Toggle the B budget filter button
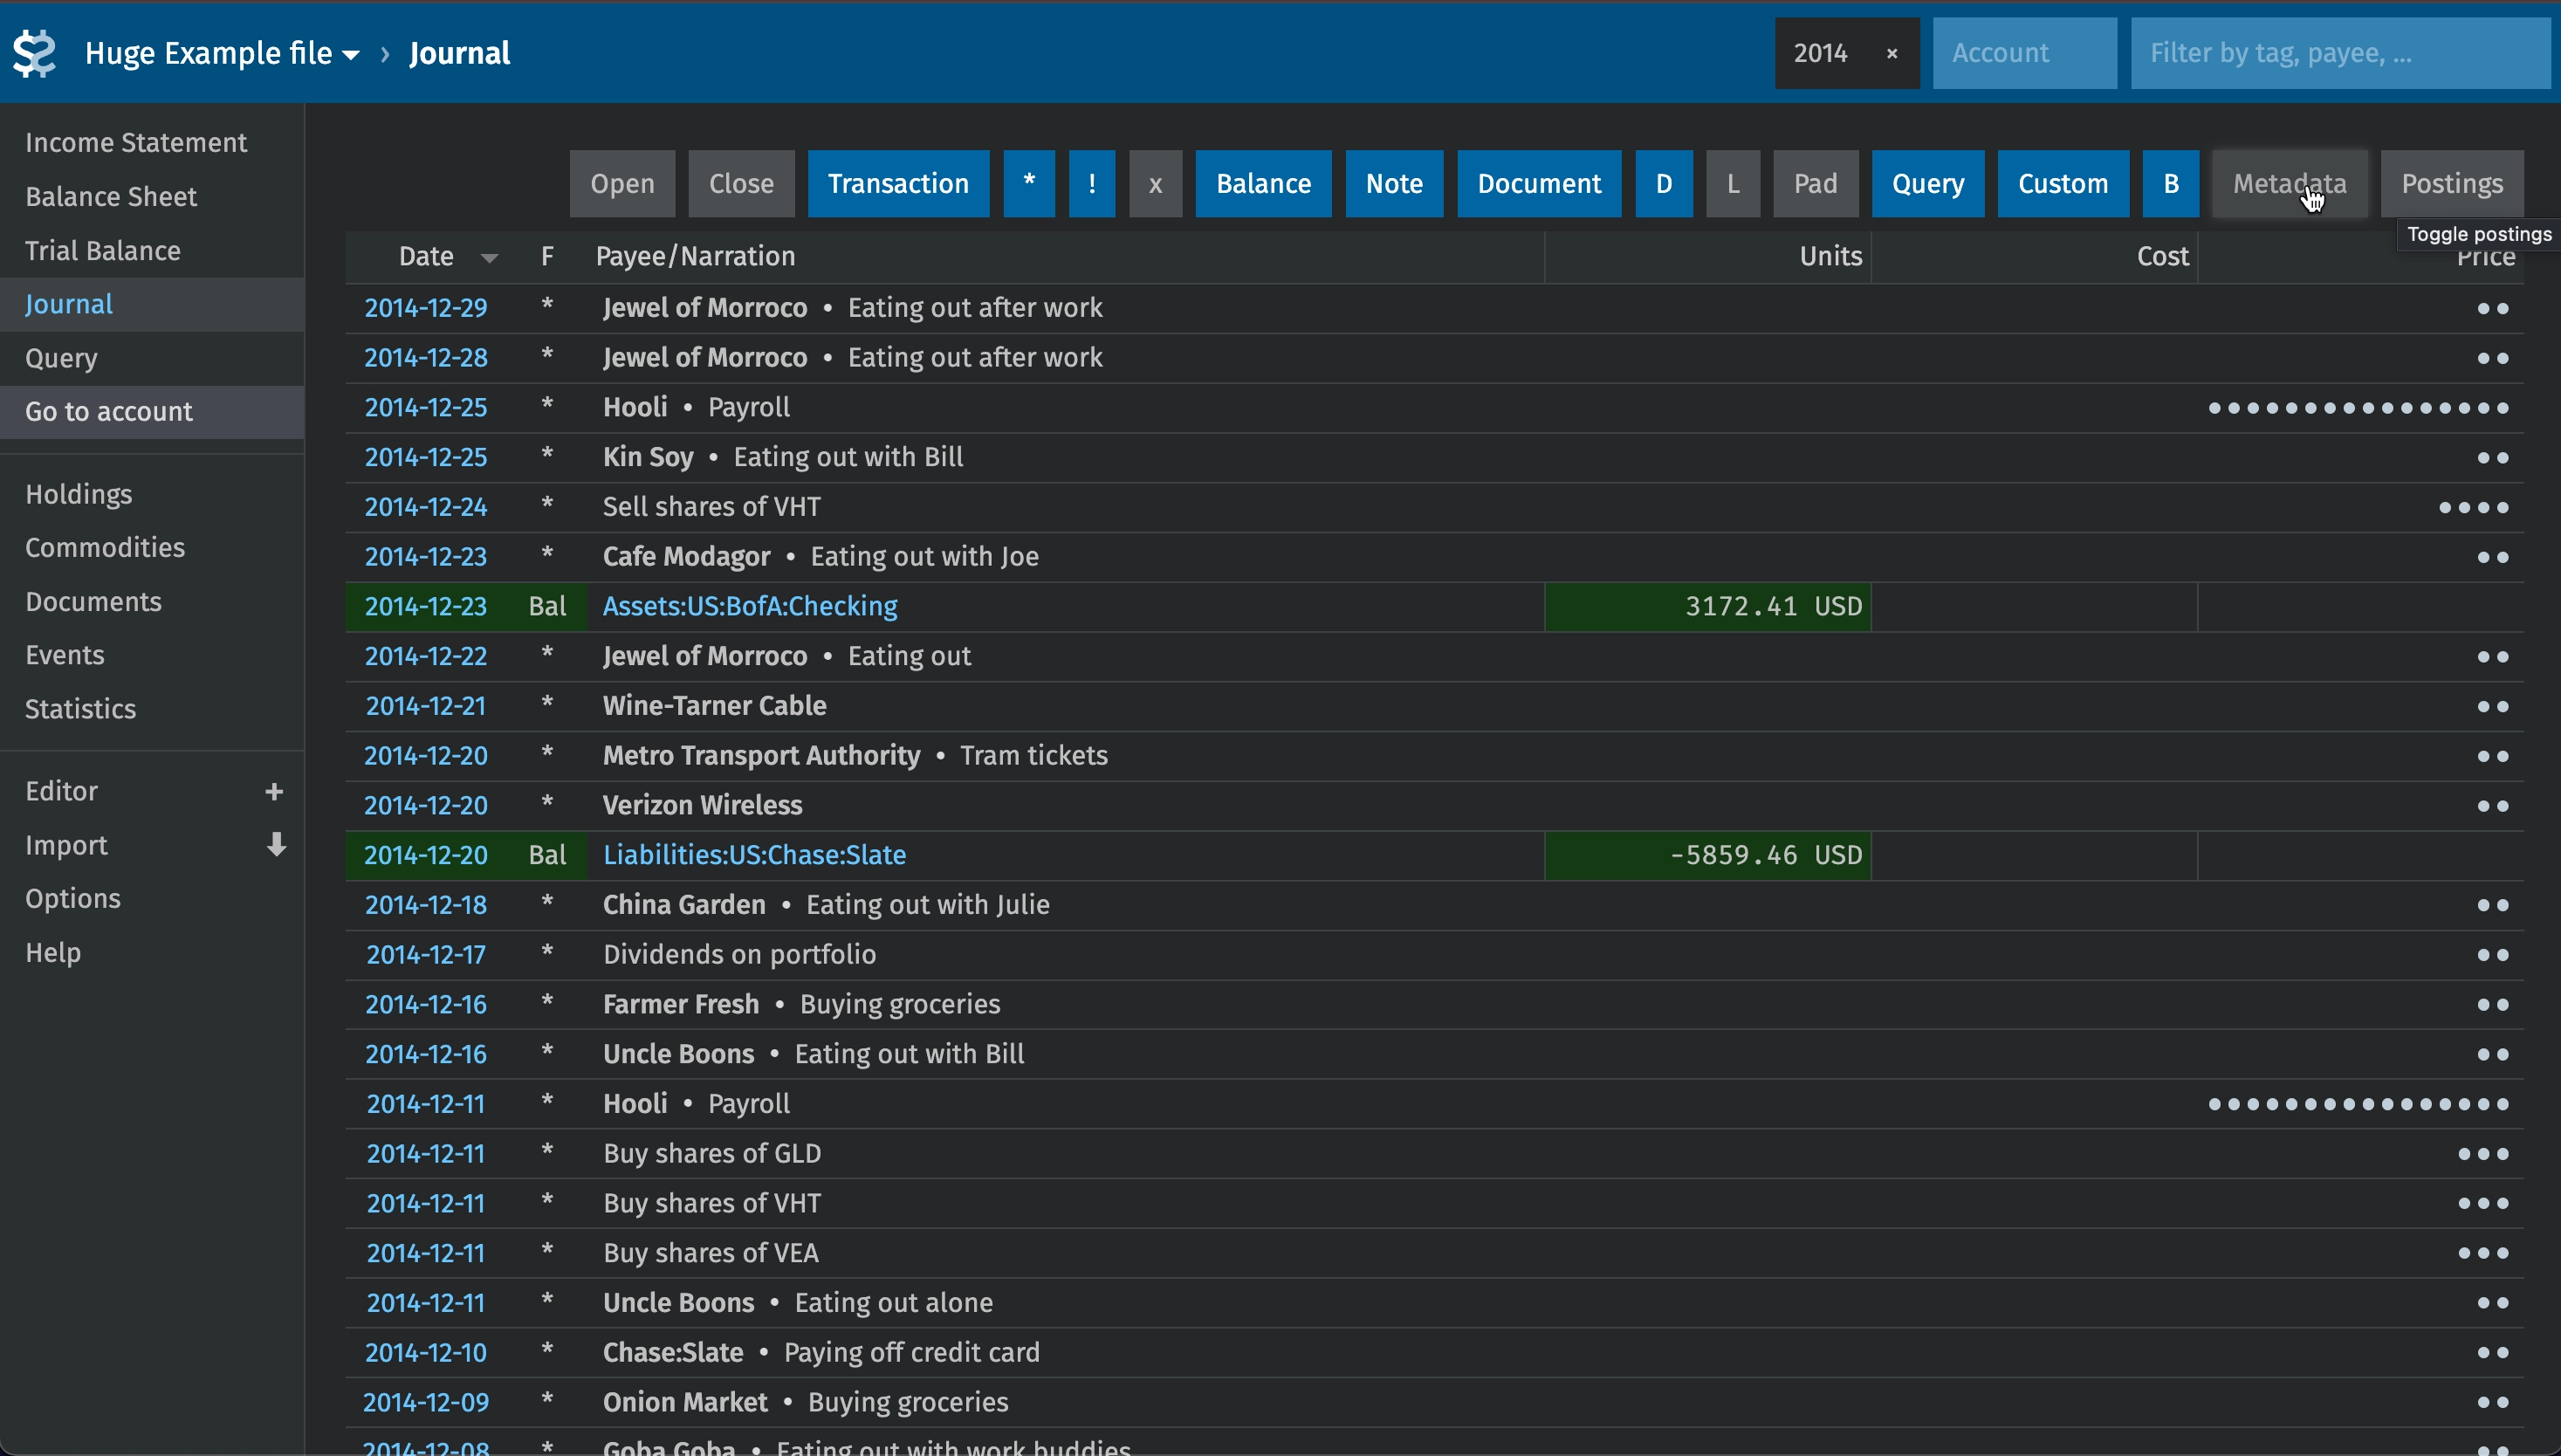Image resolution: width=2561 pixels, height=1456 pixels. pos(2170,184)
